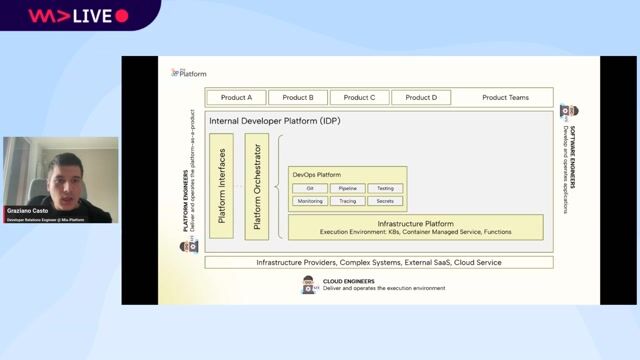The height and width of the screenshot is (360, 640).
Task: Click the Product D box
Action: tap(421, 98)
